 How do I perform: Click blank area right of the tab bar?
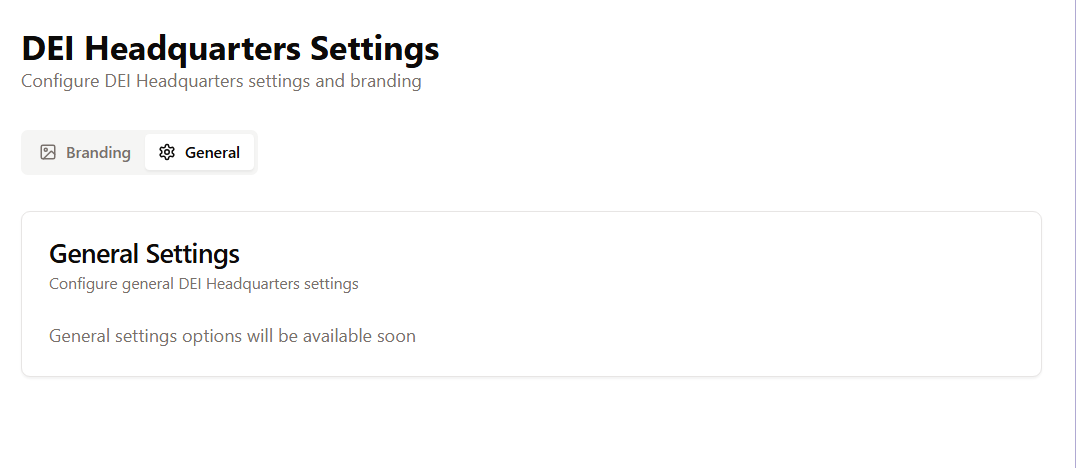[600, 153]
